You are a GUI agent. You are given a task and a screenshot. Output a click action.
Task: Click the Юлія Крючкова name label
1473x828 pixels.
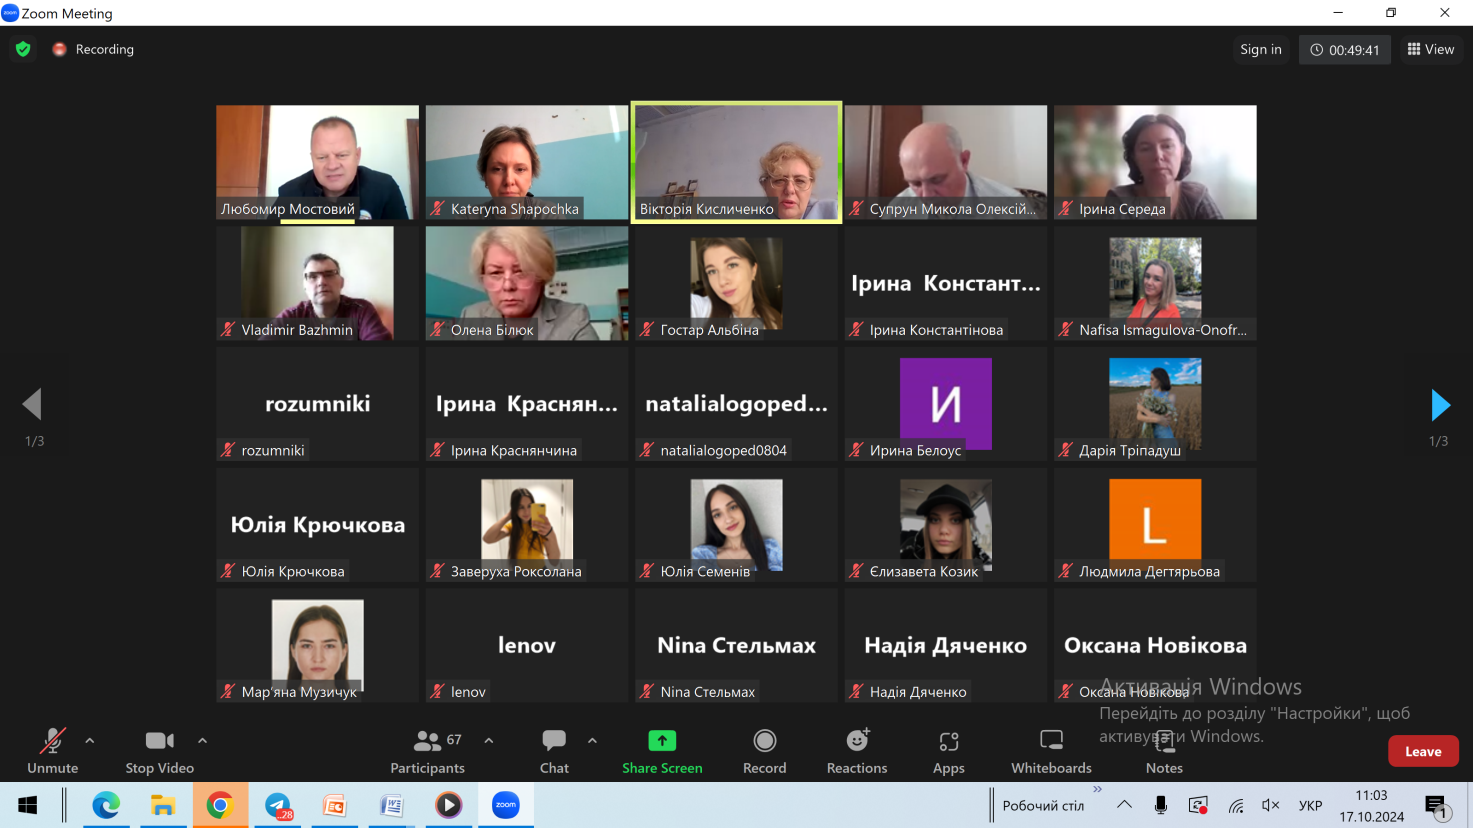(x=293, y=571)
